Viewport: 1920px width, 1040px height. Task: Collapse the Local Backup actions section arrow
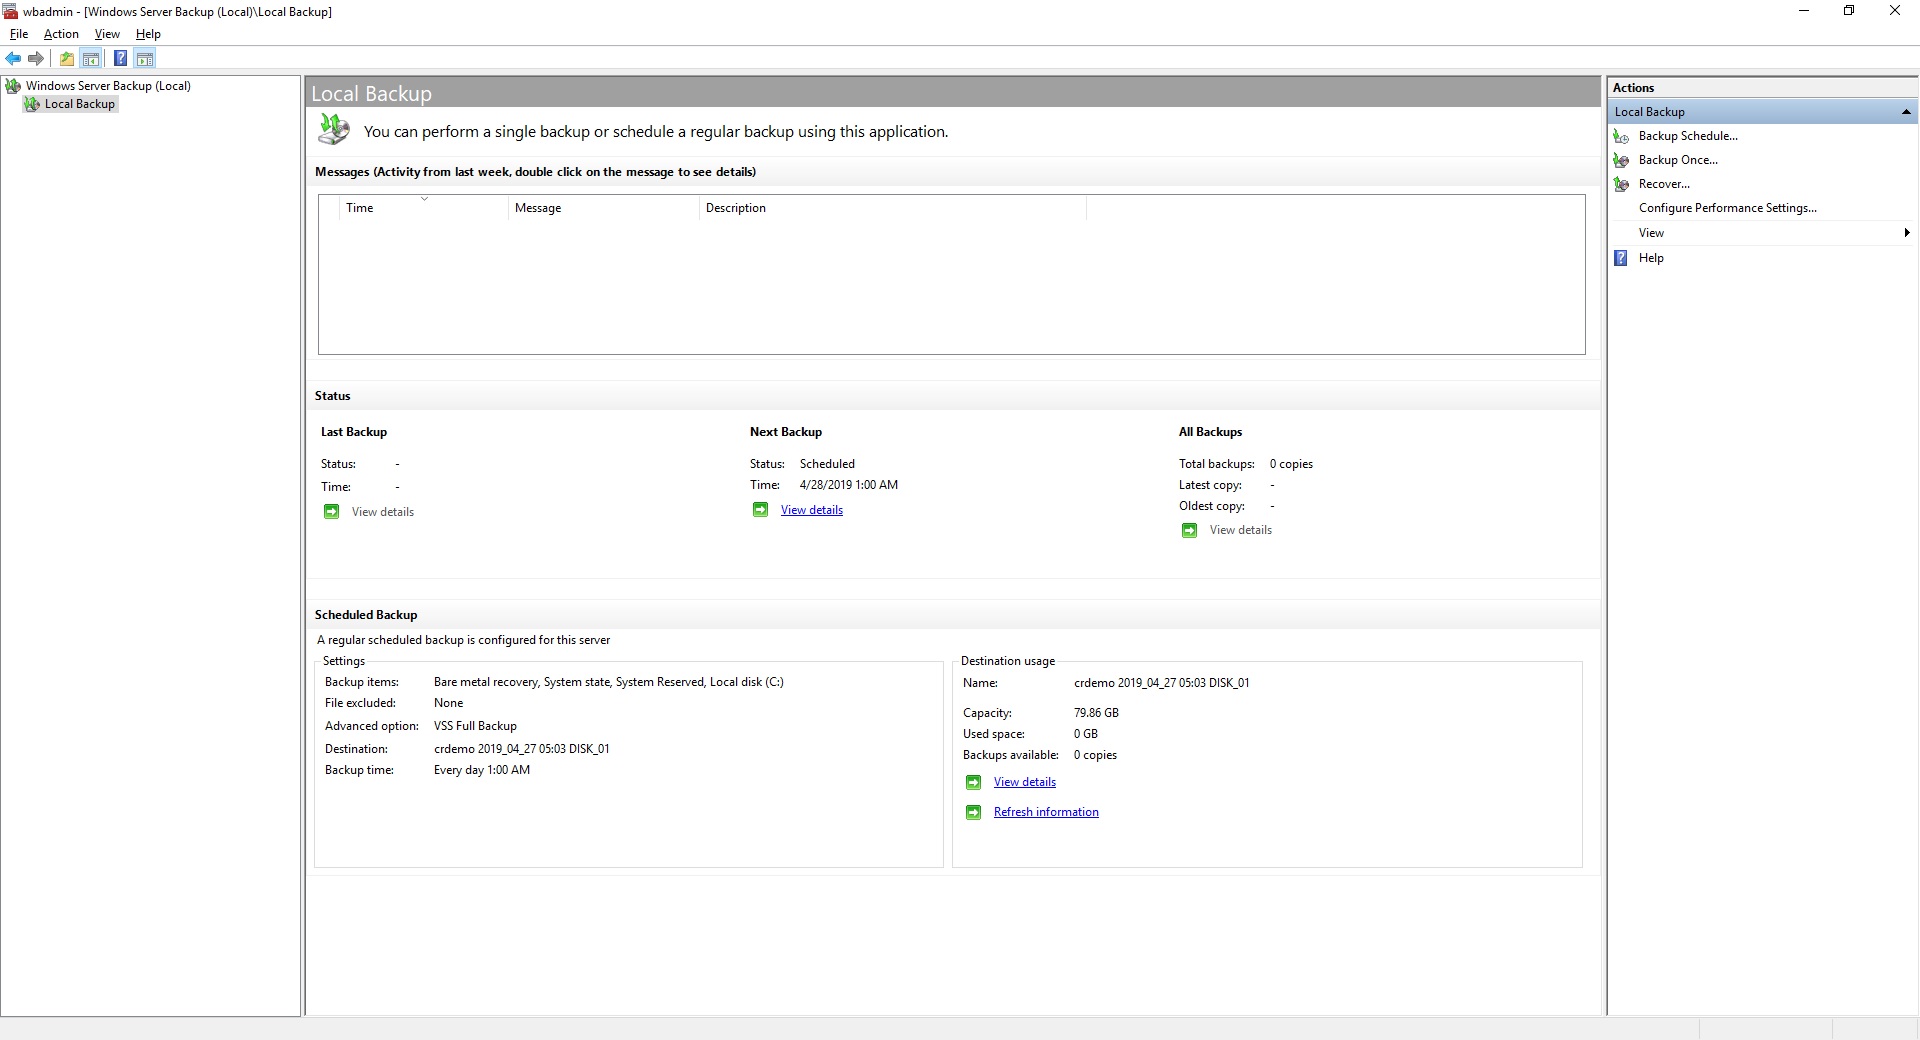(1906, 112)
